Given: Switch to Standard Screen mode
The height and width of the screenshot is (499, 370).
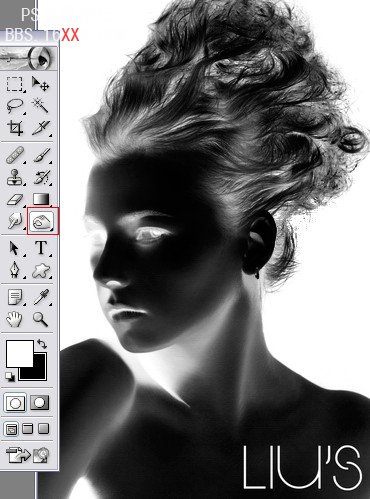Looking at the screenshot, I should (11, 429).
